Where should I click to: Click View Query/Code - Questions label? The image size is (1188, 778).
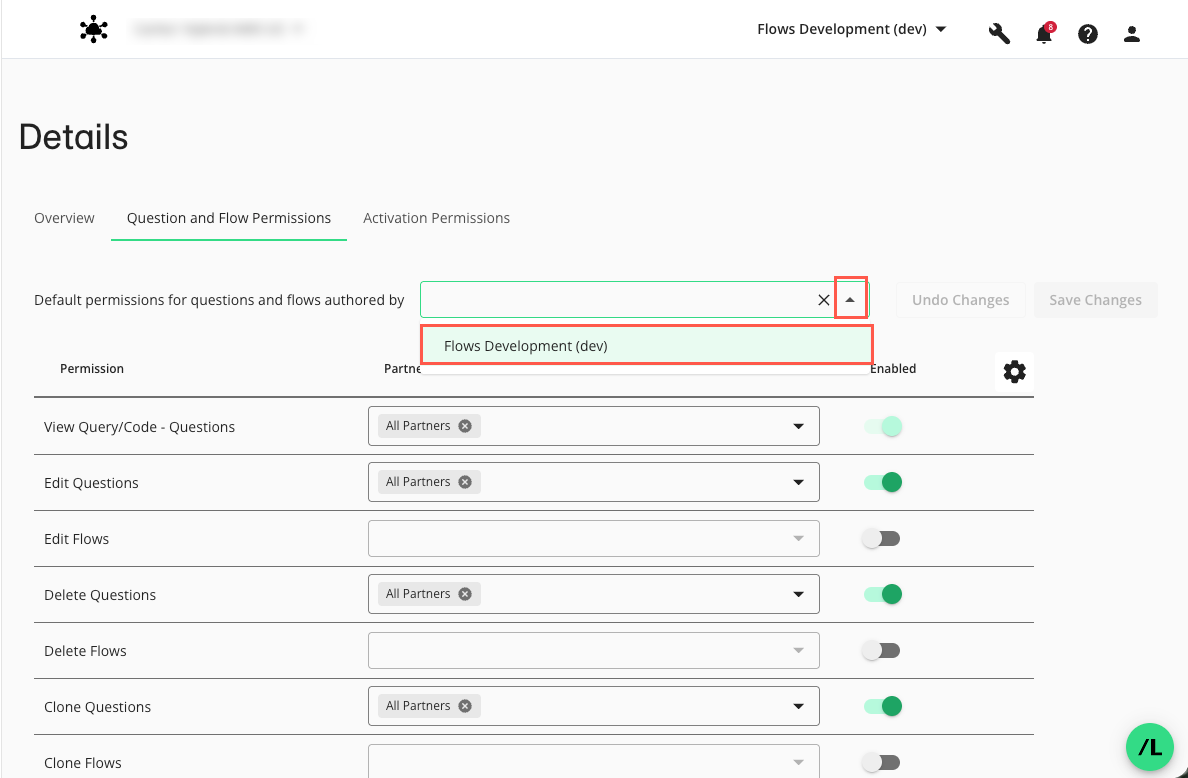click(x=139, y=427)
